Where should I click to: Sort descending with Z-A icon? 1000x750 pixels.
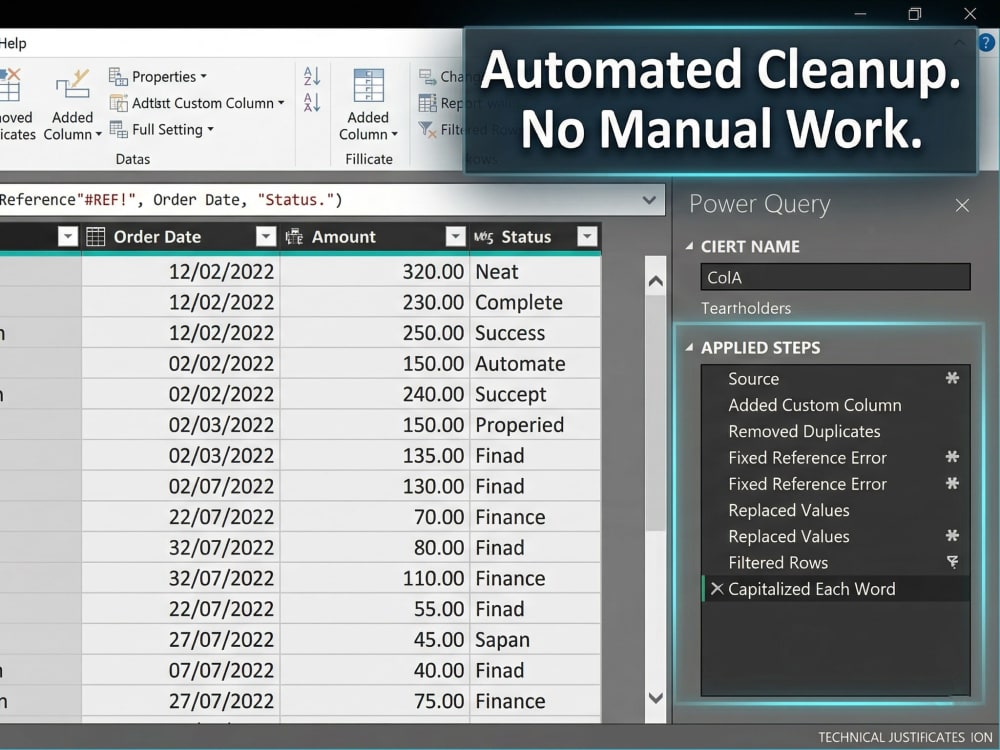pos(312,103)
